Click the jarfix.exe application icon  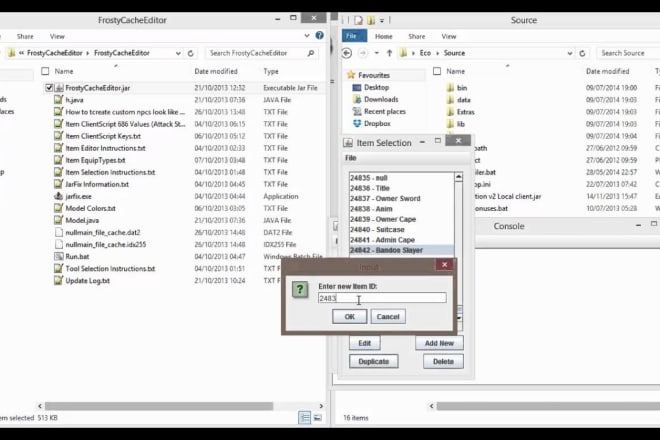point(59,196)
